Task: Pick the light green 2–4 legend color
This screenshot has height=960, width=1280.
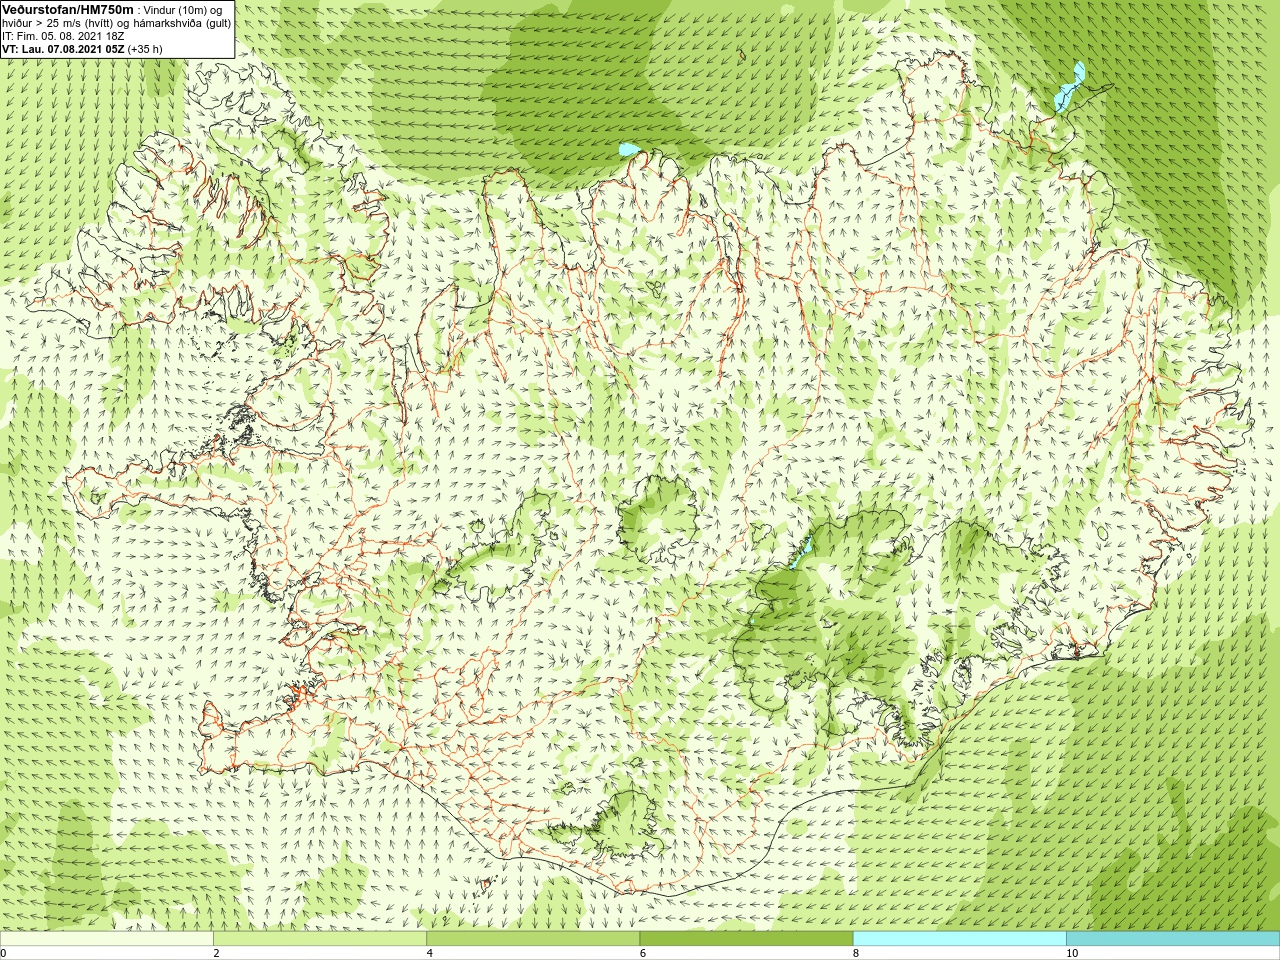Action: [320, 939]
